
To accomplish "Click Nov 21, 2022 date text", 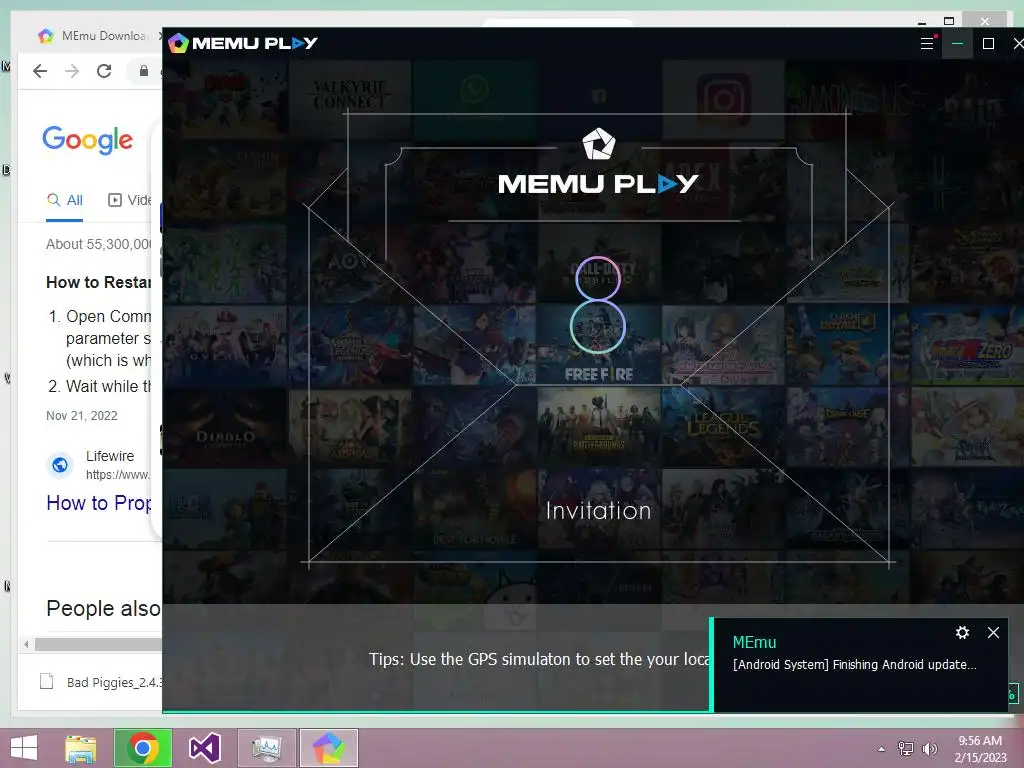I will click(82, 416).
